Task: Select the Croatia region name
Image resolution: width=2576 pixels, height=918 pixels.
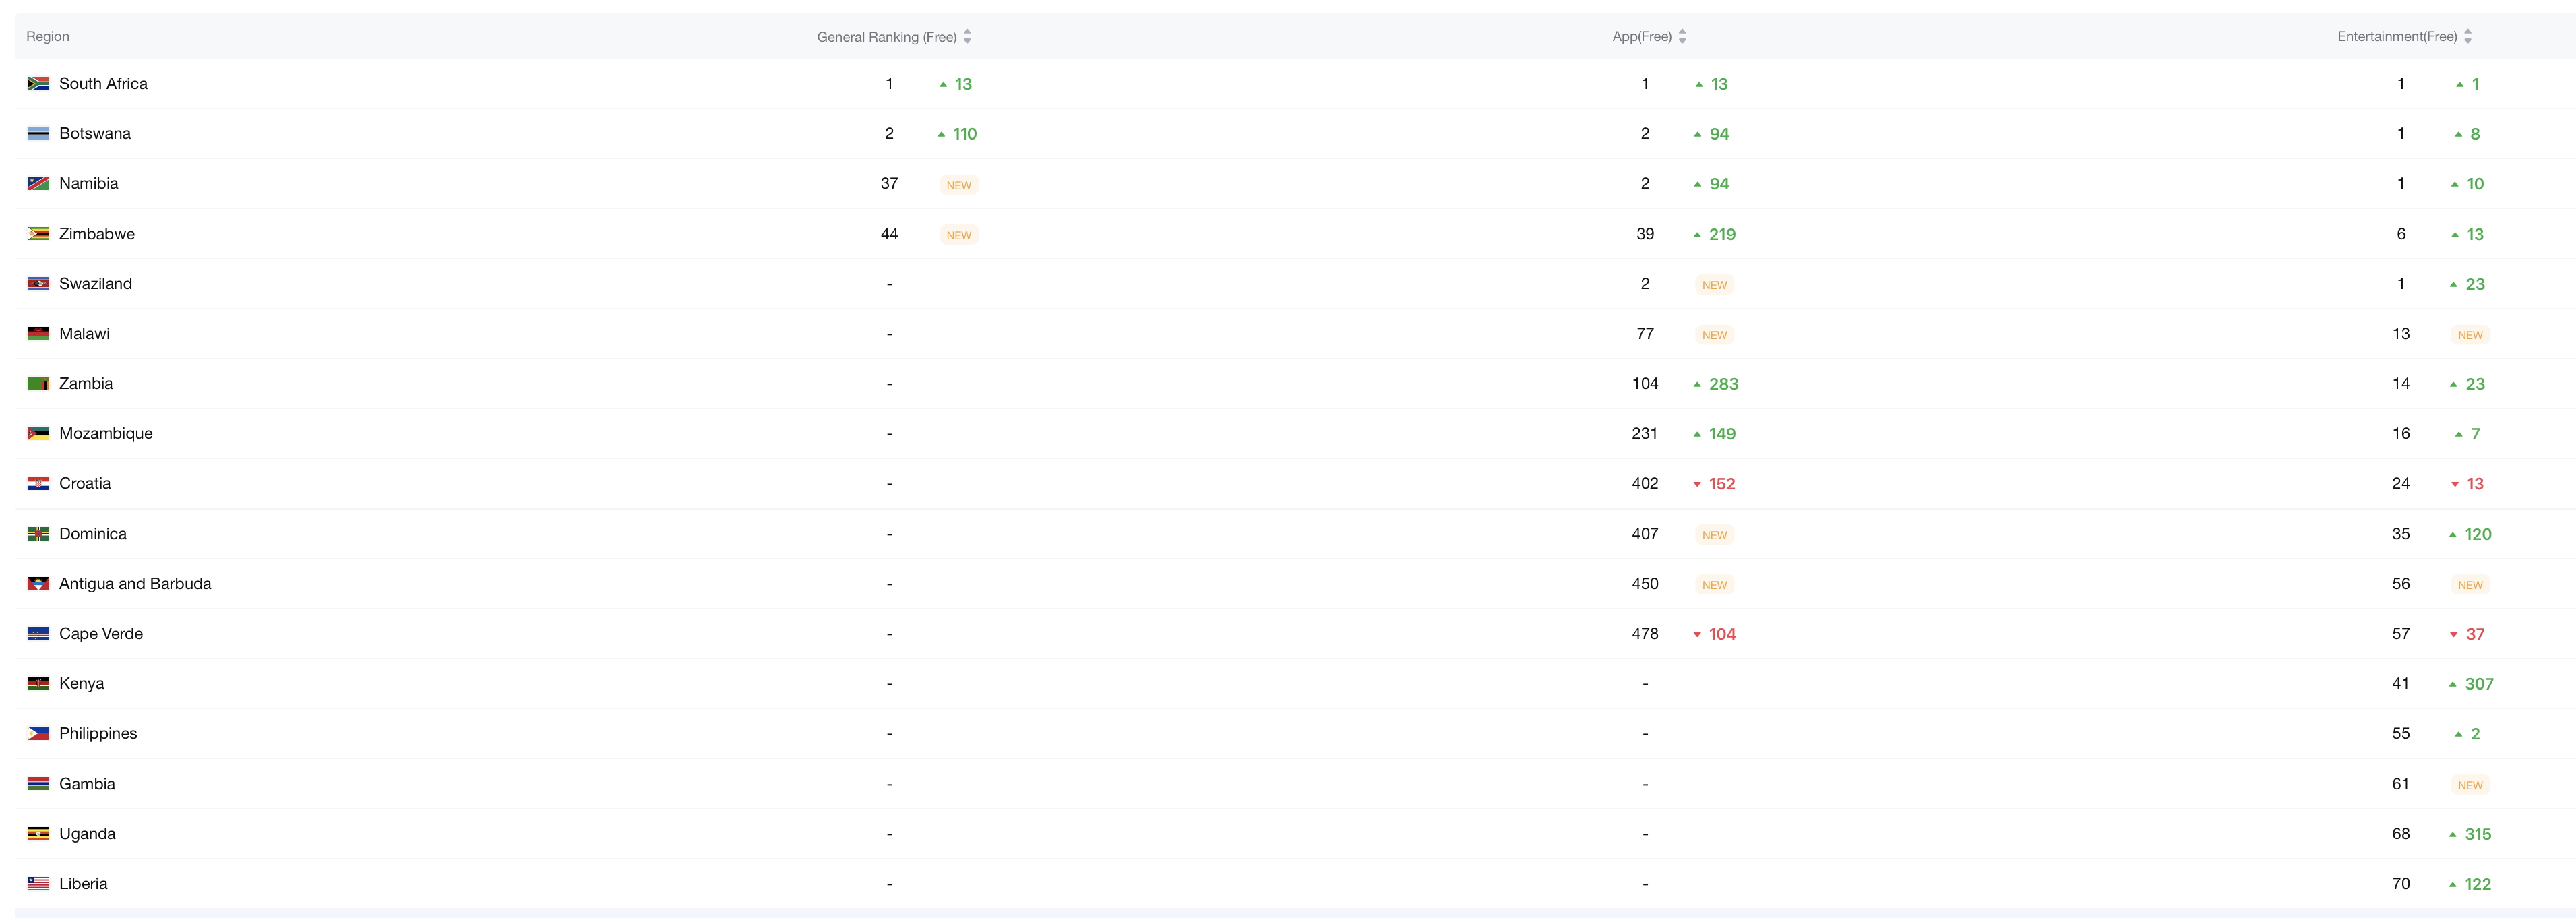Action: 85,484
